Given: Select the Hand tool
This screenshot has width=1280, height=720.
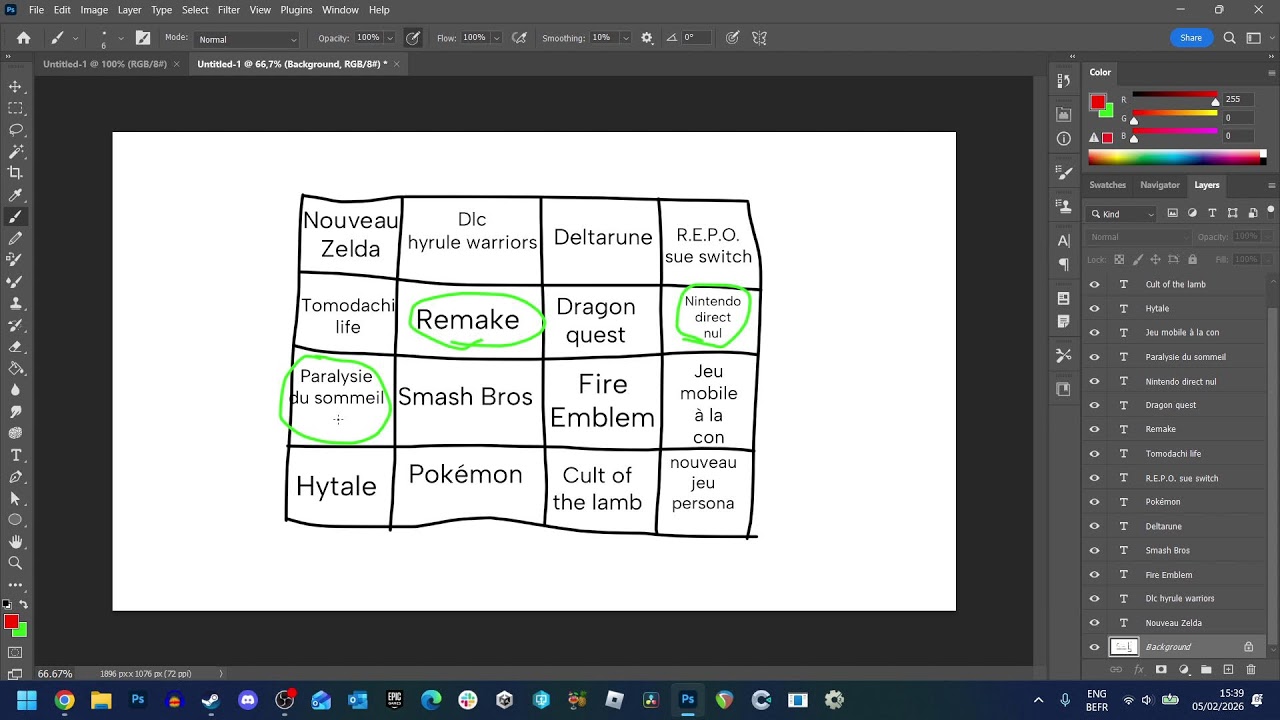Looking at the screenshot, I should tap(15, 541).
